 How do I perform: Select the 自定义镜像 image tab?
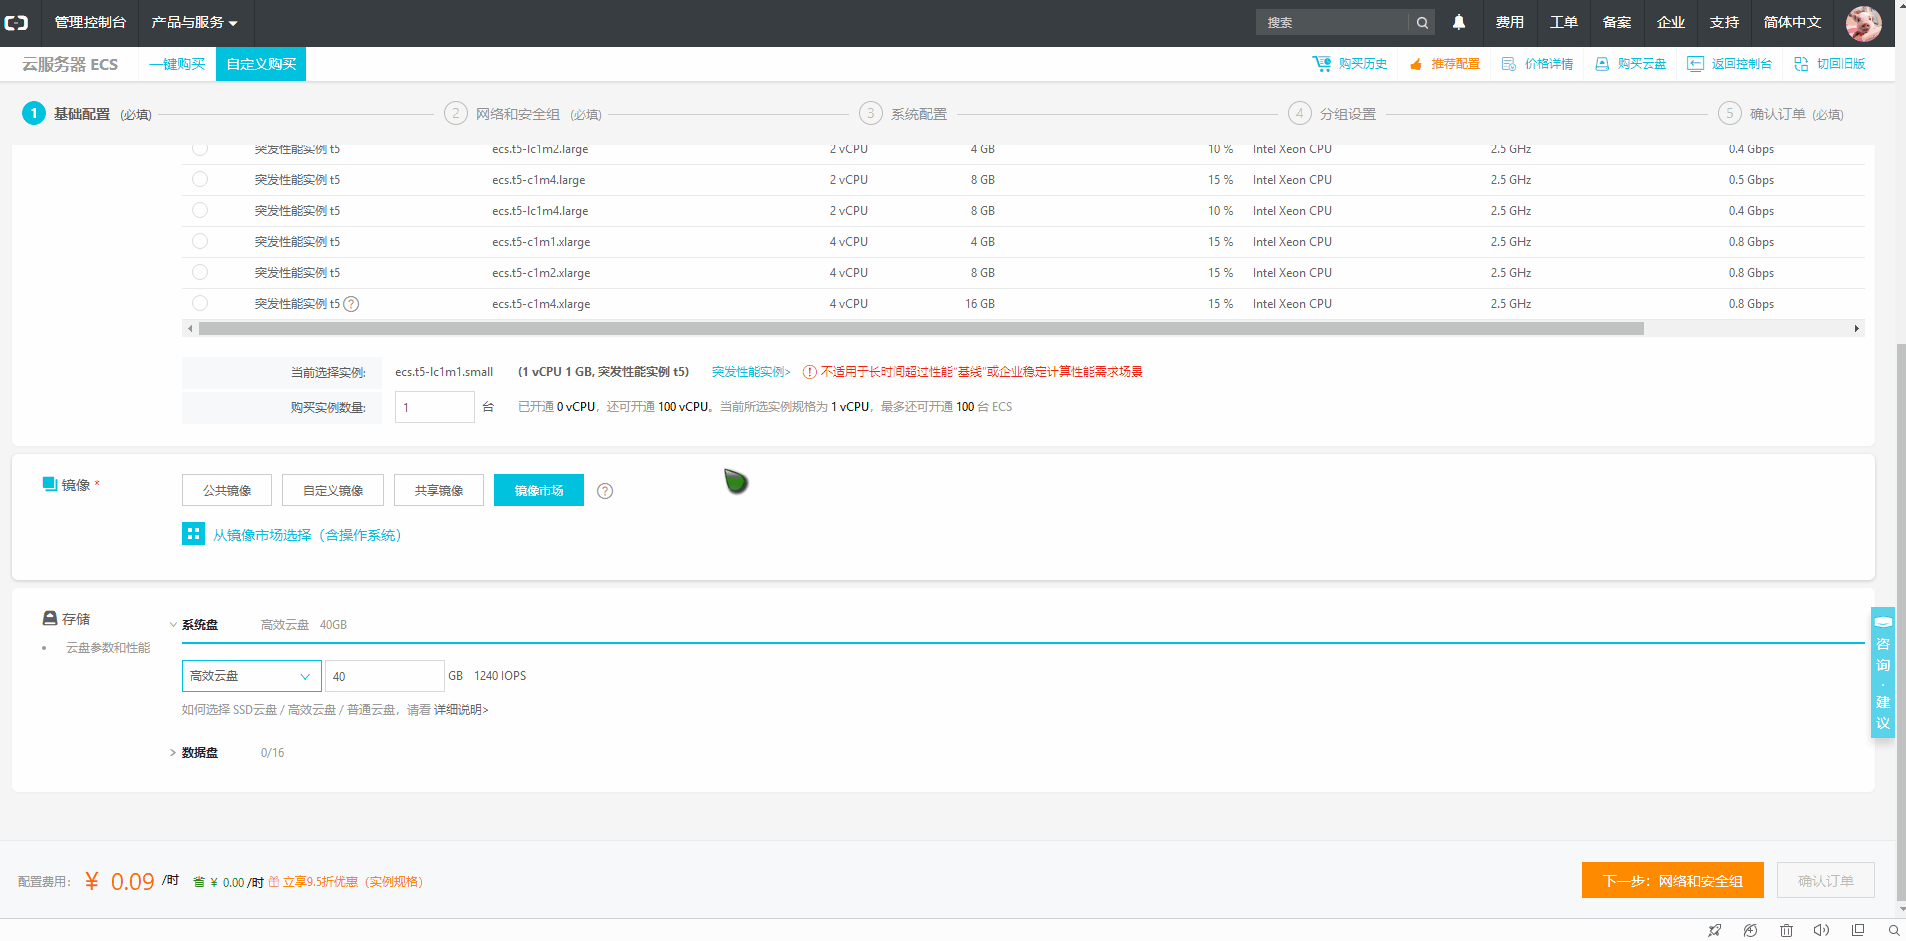333,490
